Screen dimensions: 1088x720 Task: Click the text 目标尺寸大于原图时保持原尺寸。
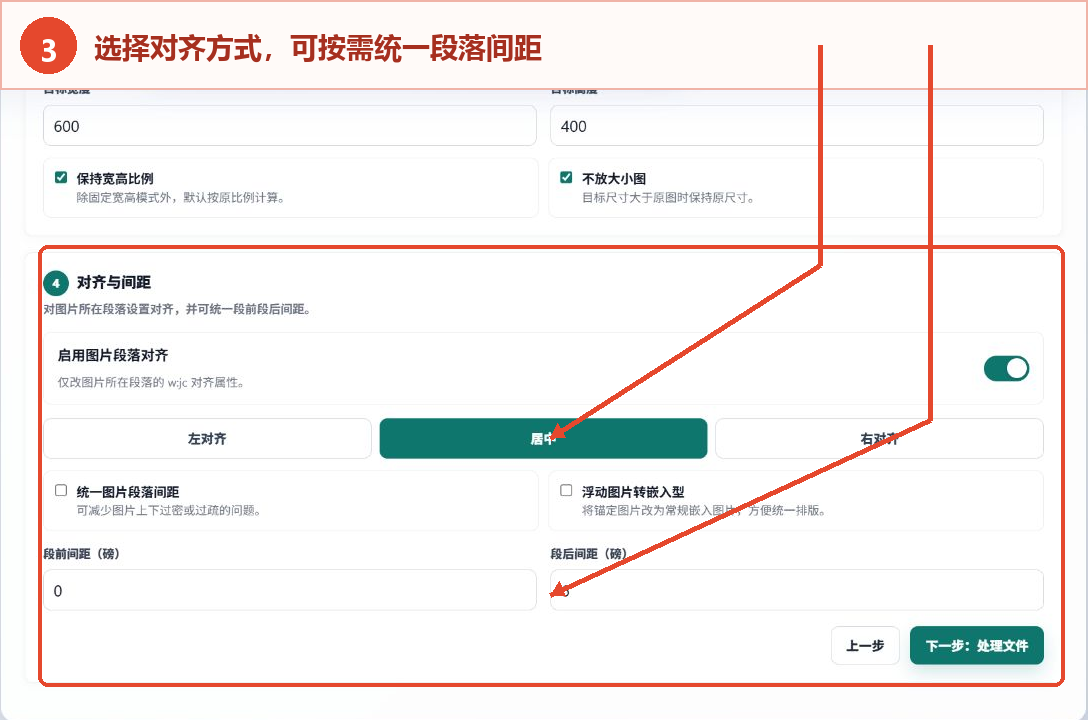668,198
